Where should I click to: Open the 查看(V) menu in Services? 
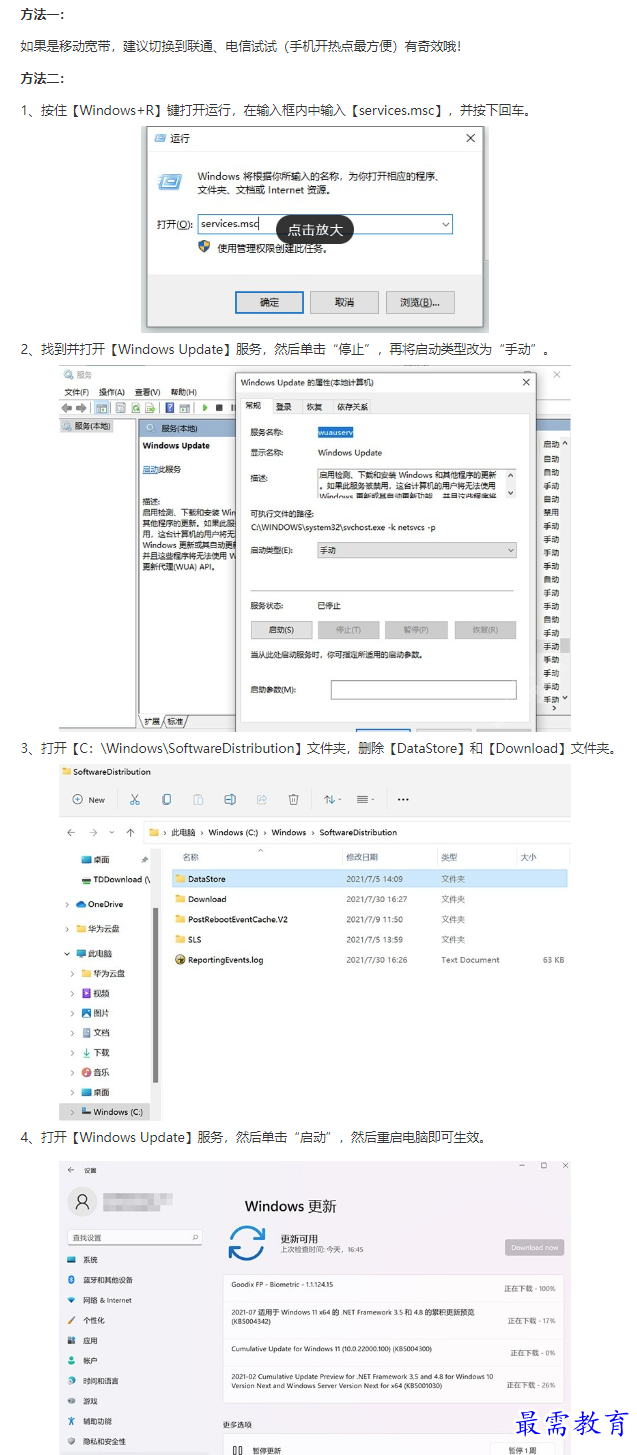pos(148,392)
